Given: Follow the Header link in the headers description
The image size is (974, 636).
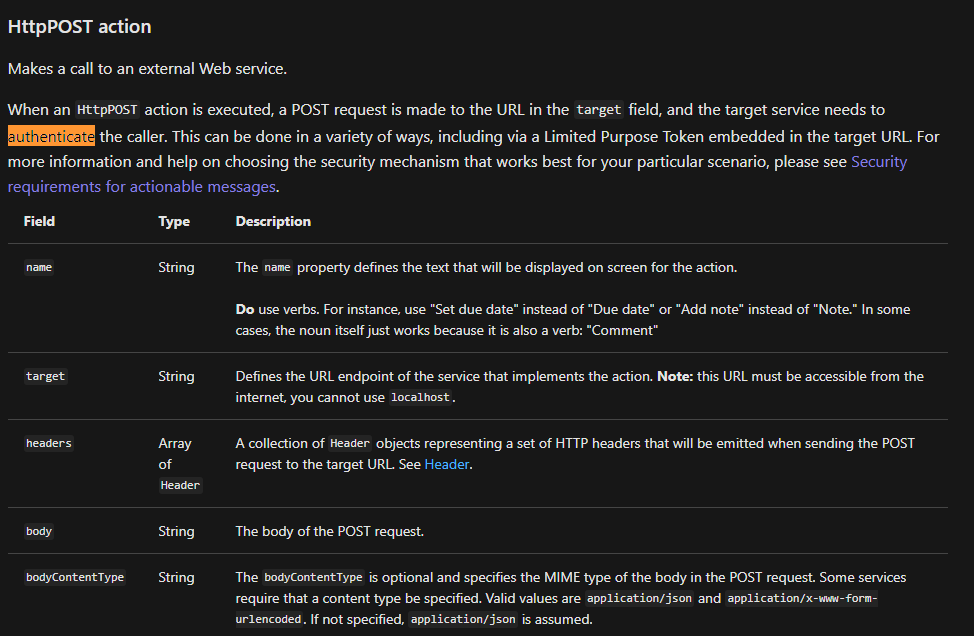Looking at the screenshot, I should coord(447,464).
